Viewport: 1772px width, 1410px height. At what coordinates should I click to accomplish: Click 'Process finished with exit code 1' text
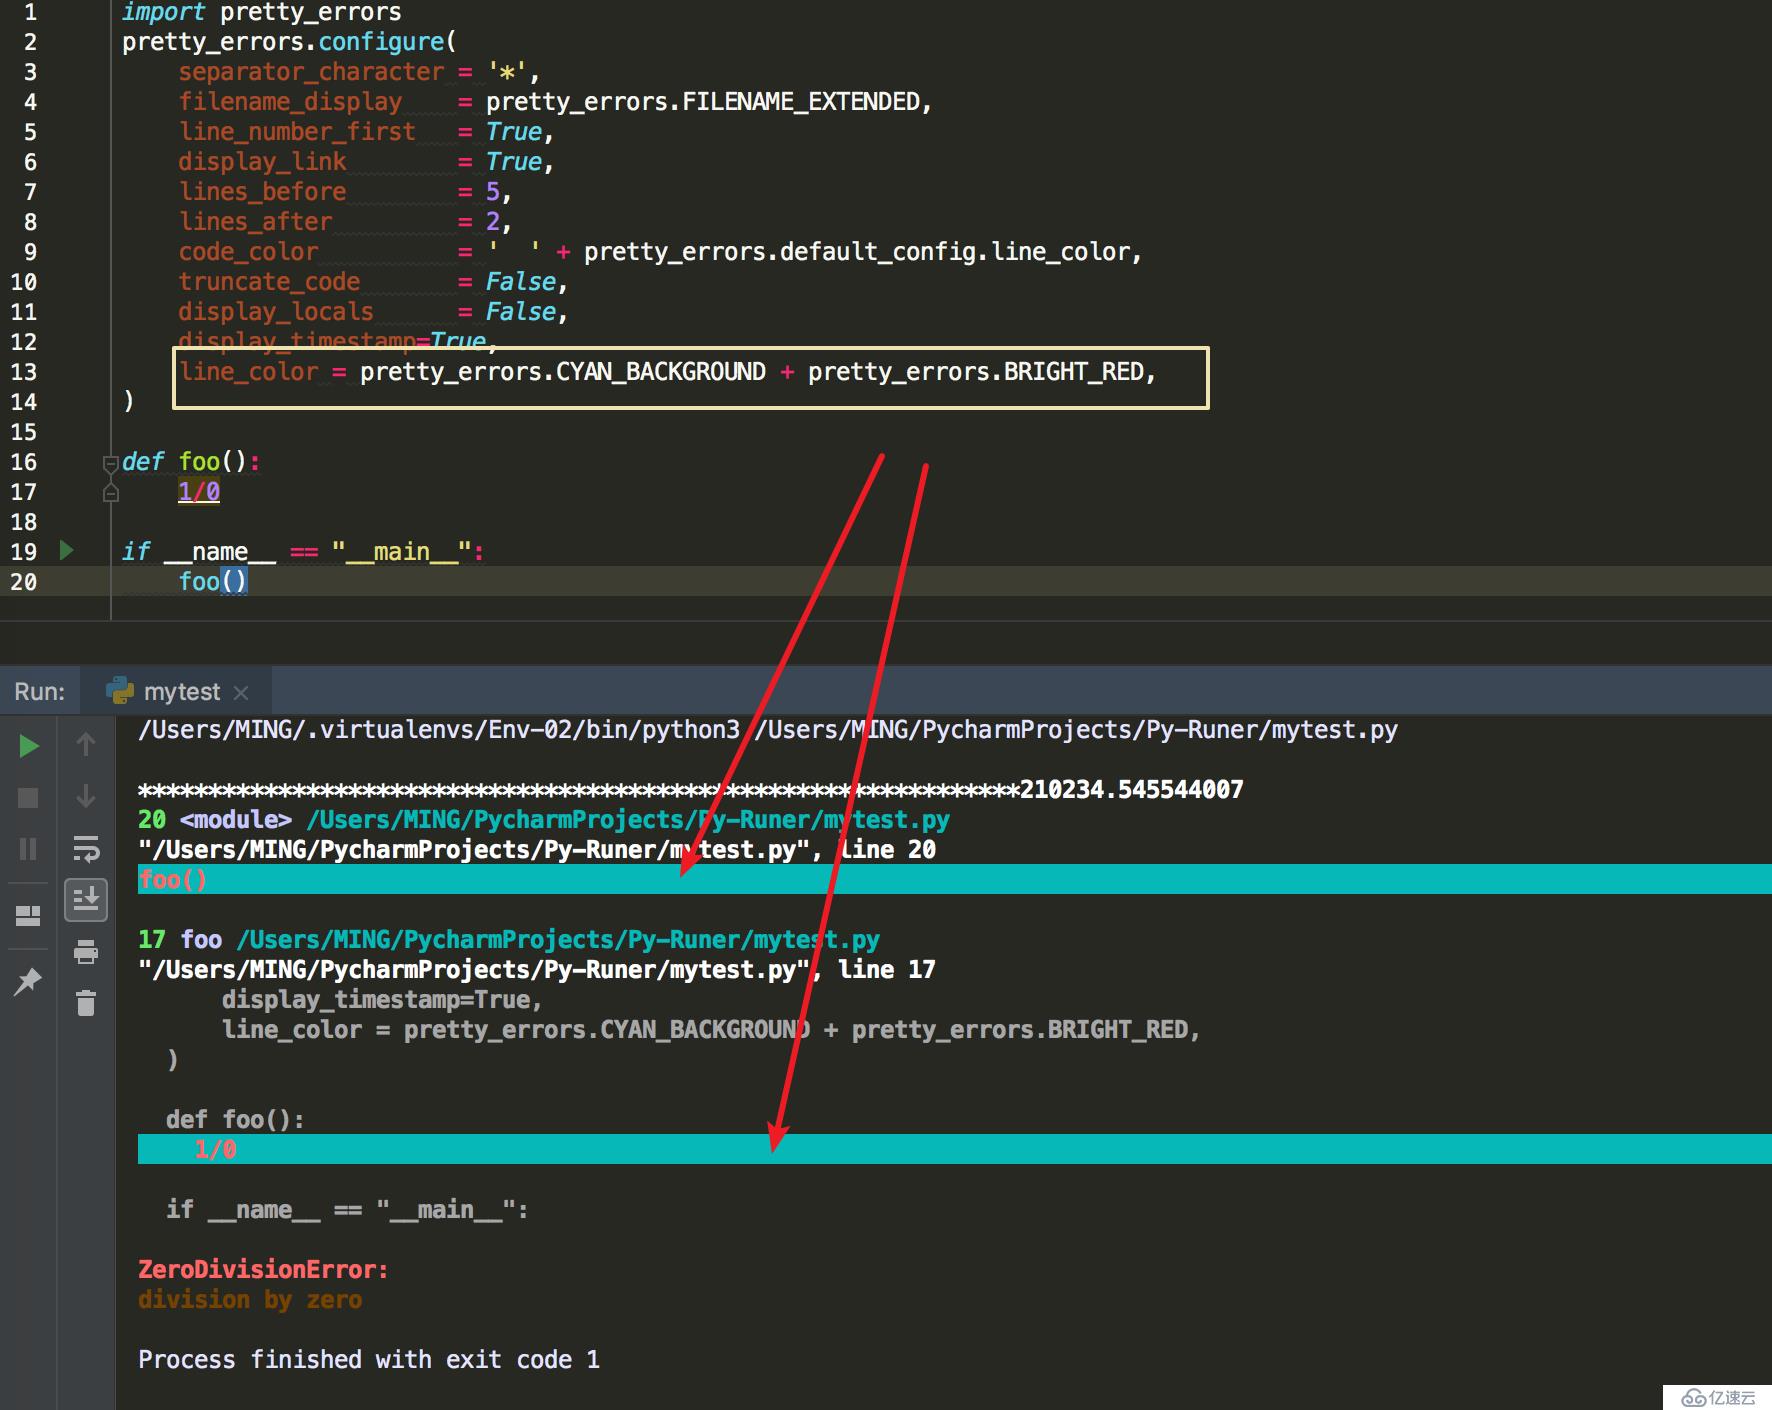(369, 1360)
